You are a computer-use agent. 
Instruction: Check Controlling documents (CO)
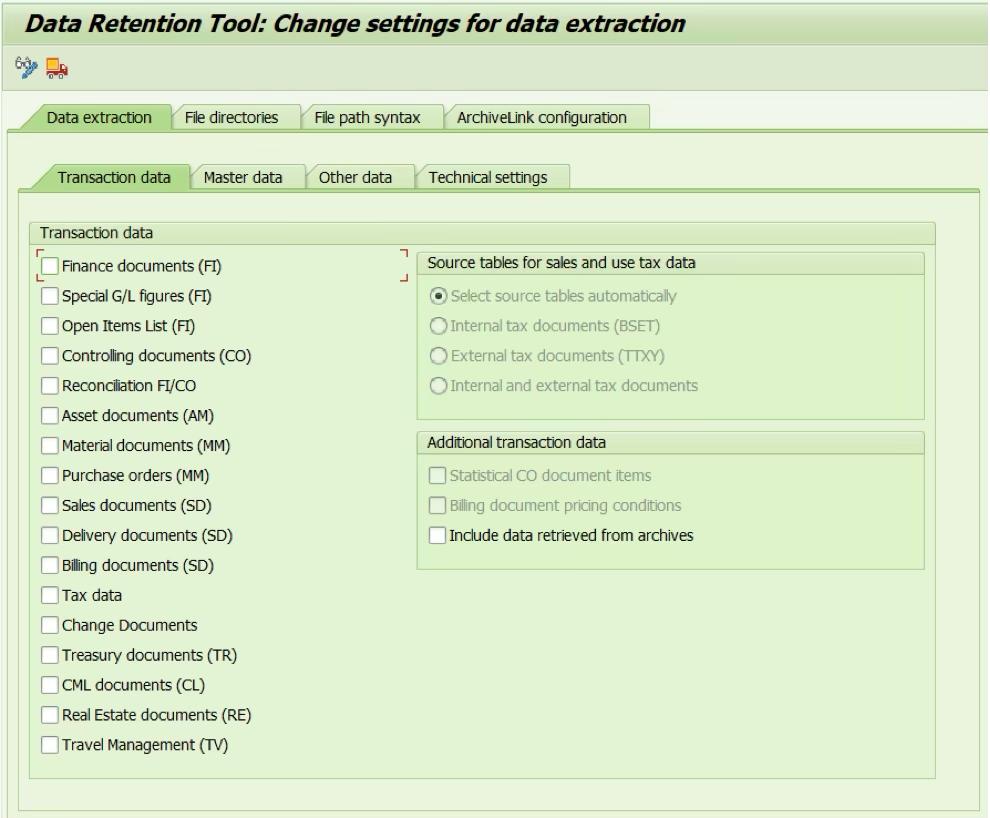[x=50, y=355]
